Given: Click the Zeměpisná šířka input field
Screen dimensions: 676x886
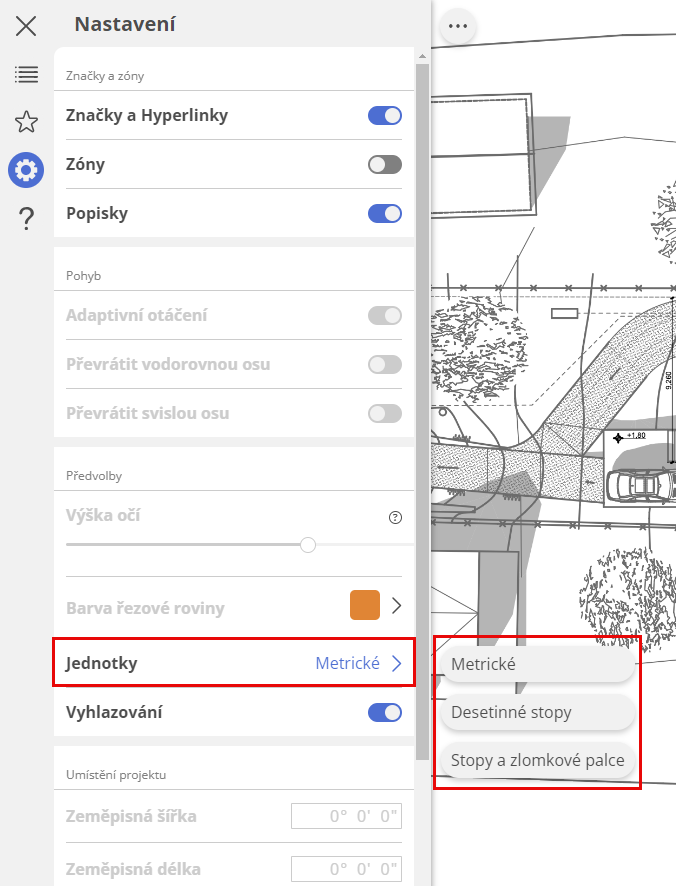Looking at the screenshot, I should pyautogui.click(x=346, y=816).
